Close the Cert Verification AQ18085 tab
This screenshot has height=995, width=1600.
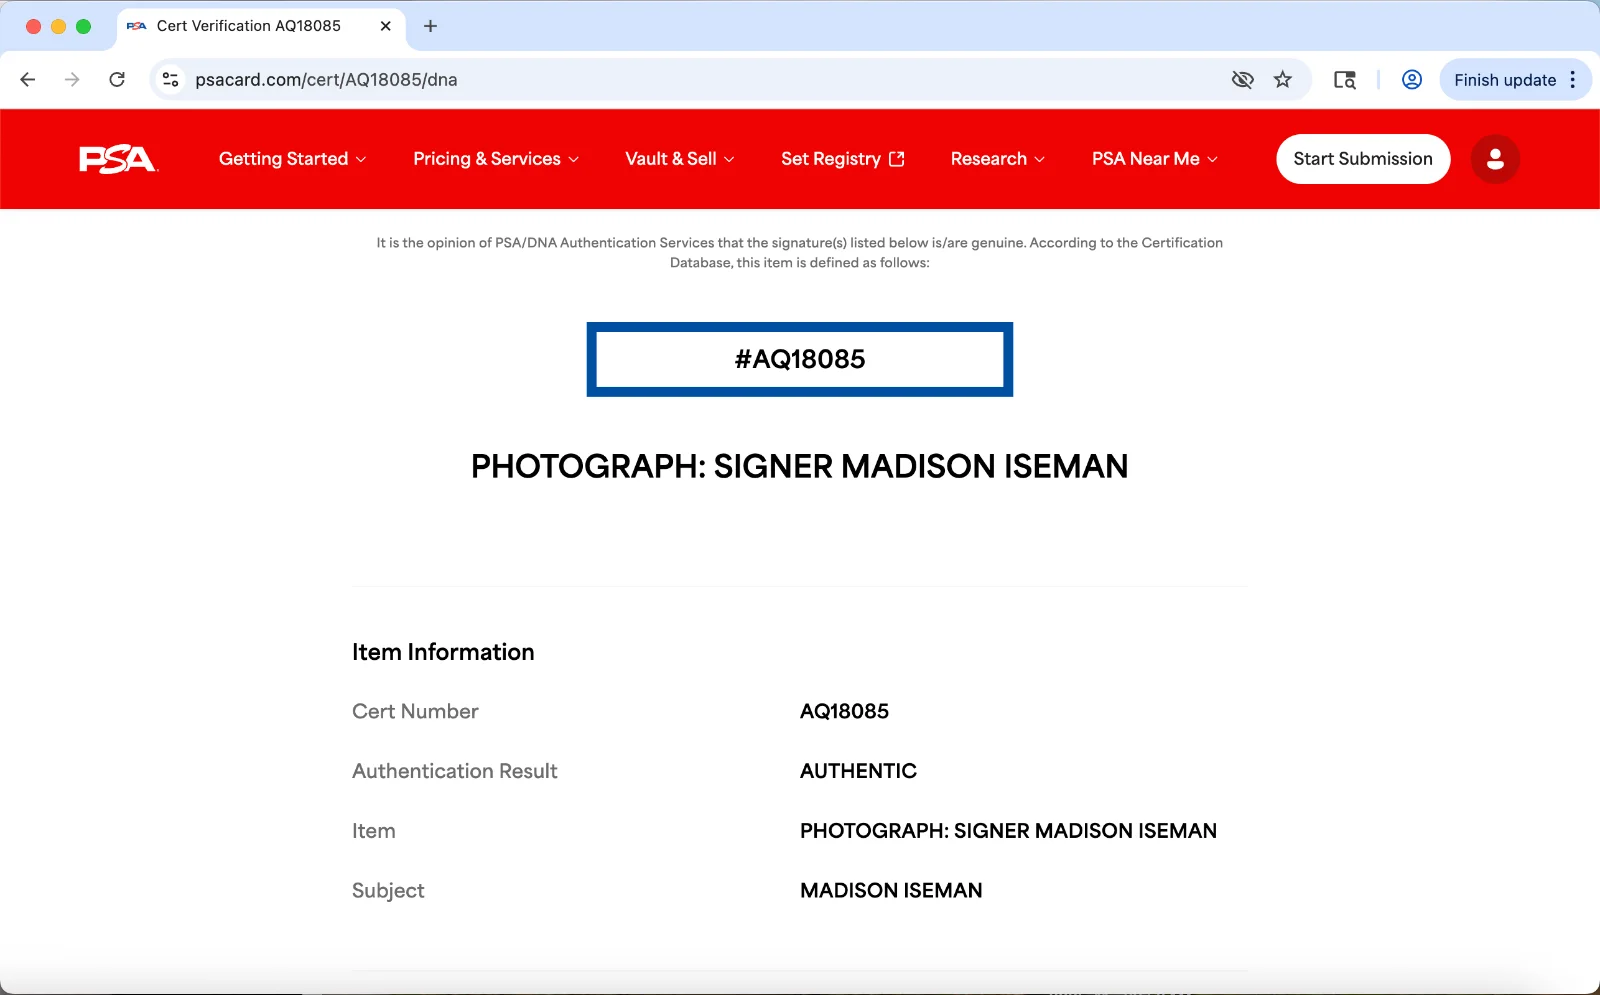point(385,26)
